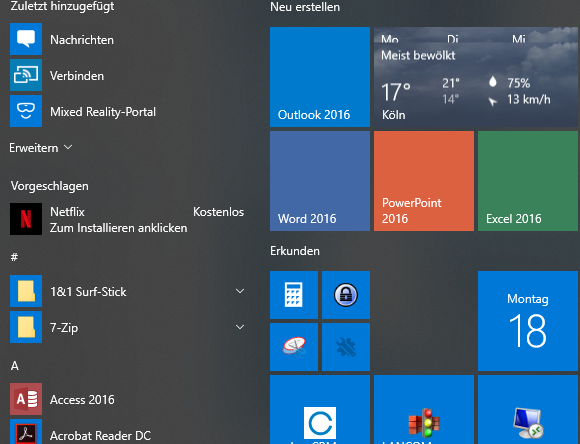
Task: Click the Neu erstellen group title
Action: click(x=305, y=7)
